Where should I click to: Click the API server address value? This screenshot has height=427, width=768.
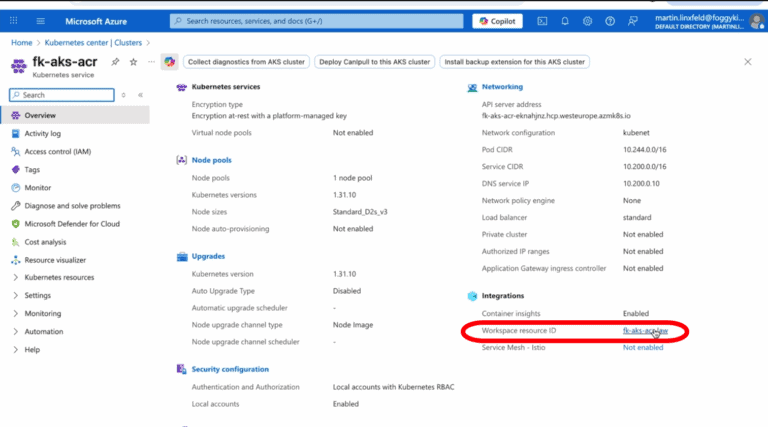click(x=556, y=116)
